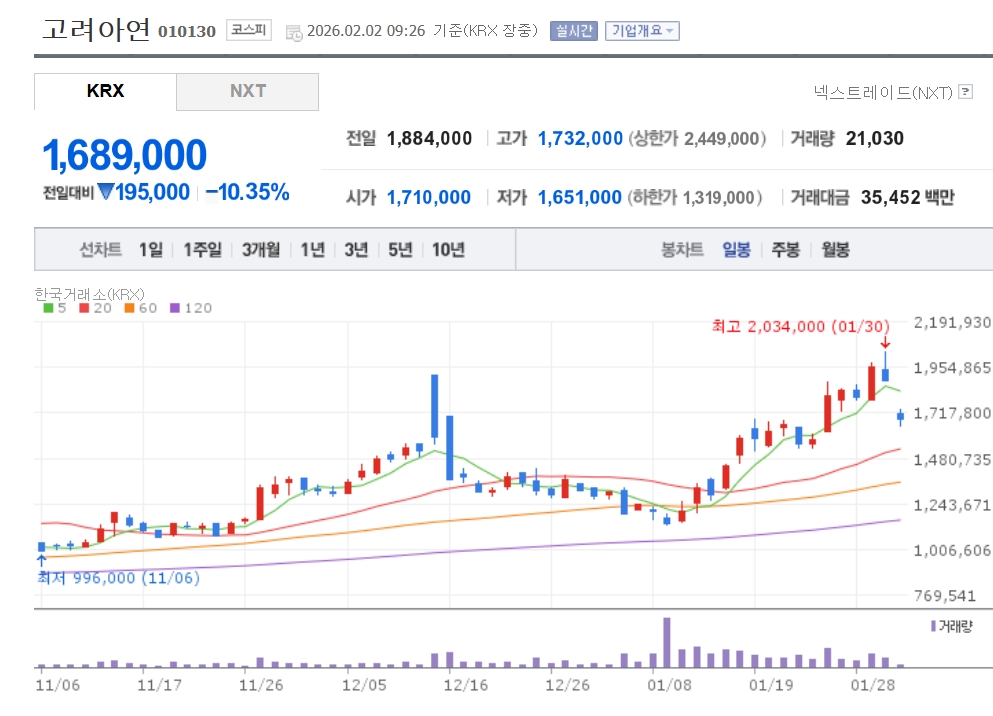993x716 pixels.
Task: Click the calendar clock icon beside the date
Action: [x=294, y=32]
